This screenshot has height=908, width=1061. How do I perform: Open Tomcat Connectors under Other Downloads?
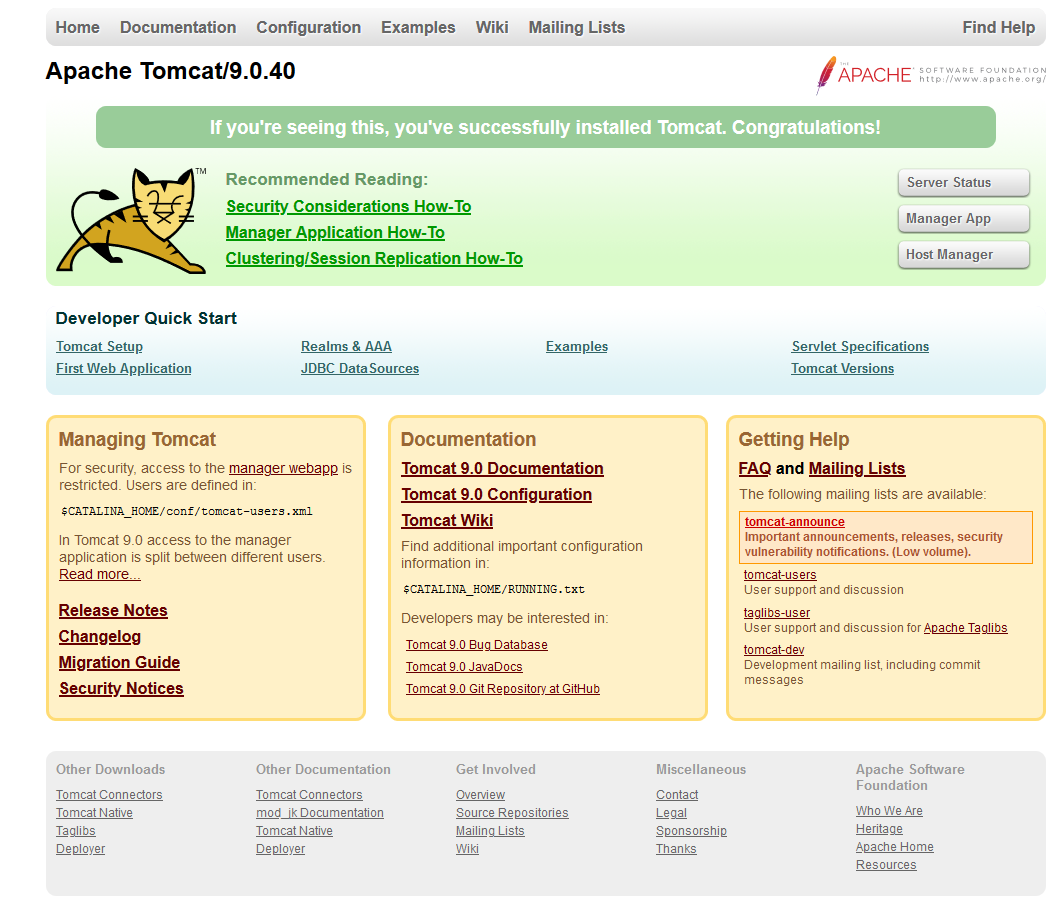point(109,795)
